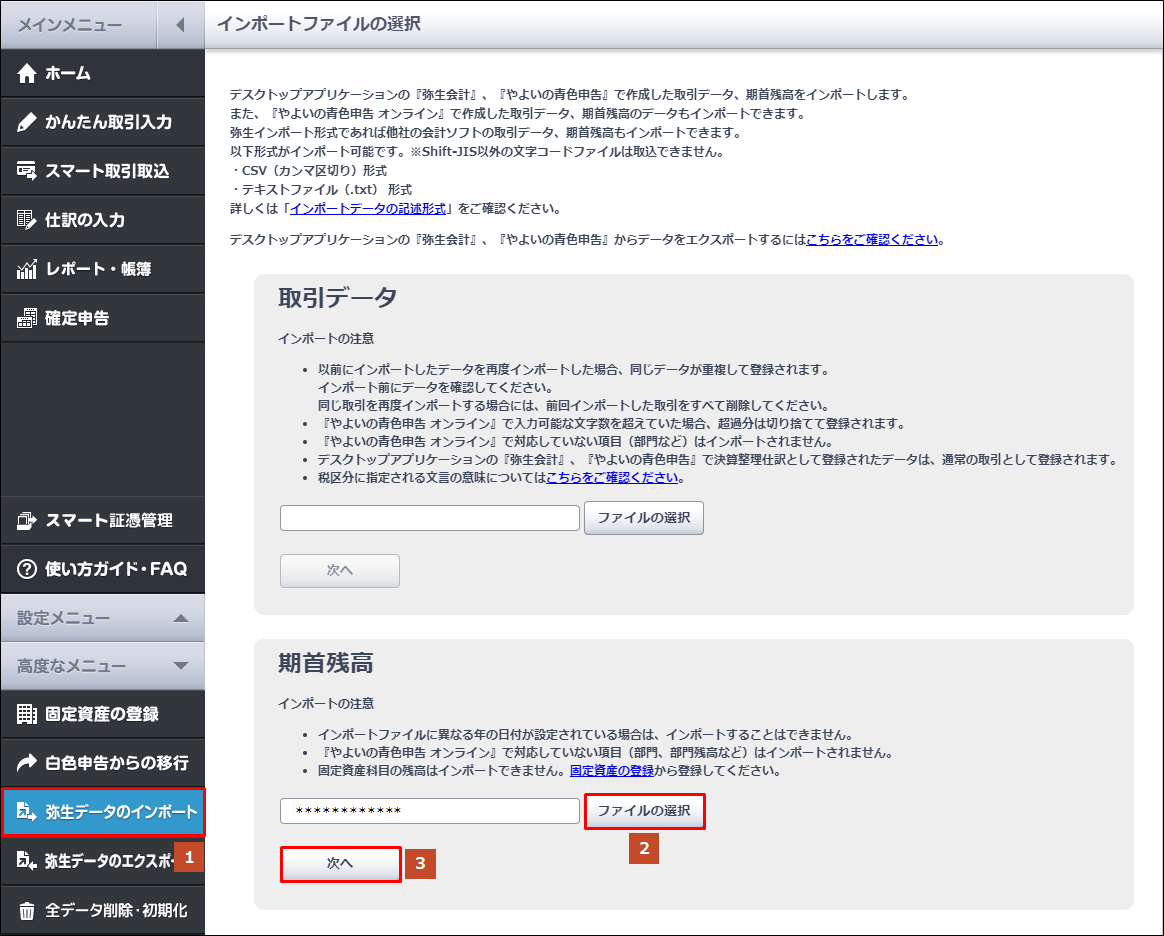Open the ホーム menu item
The image size is (1164, 936).
(102, 73)
